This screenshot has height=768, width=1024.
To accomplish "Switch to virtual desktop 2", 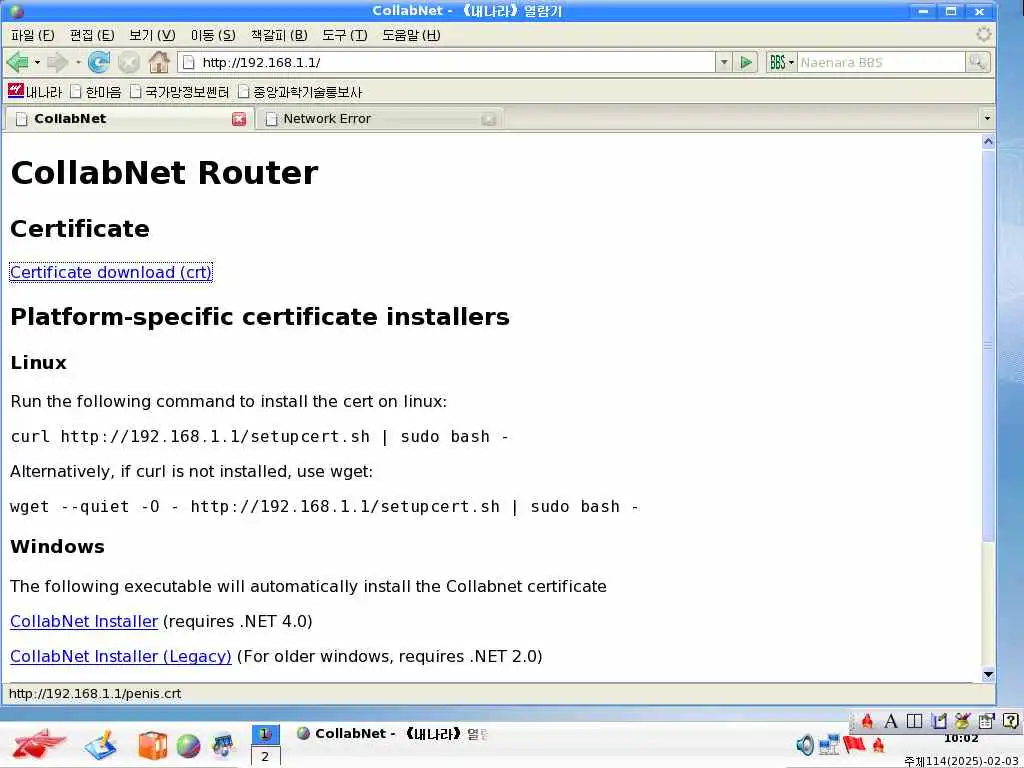I will click(x=266, y=756).
